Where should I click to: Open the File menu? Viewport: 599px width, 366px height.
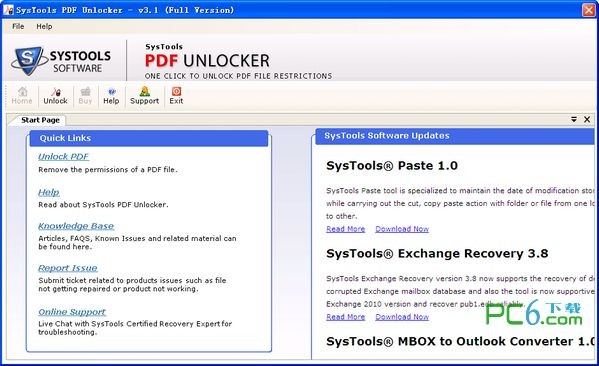tap(18, 26)
